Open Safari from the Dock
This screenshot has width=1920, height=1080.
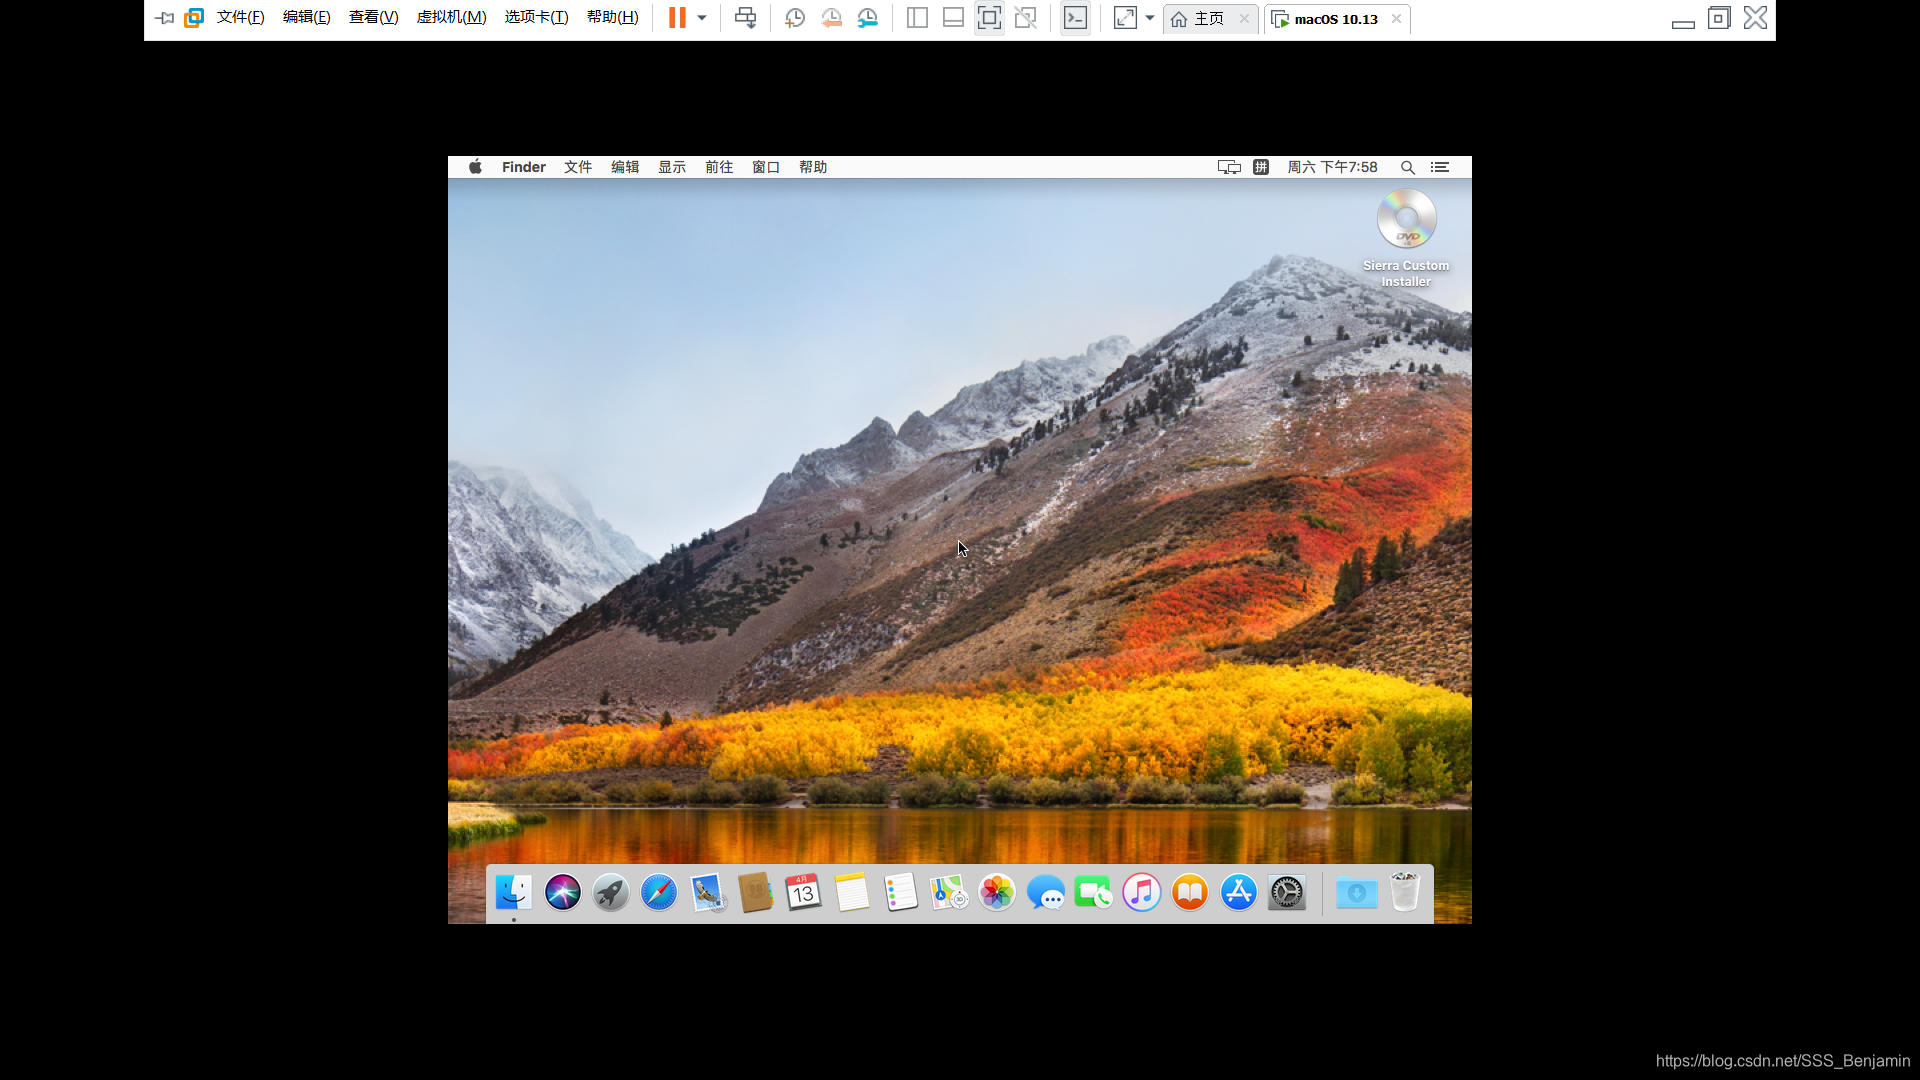click(x=659, y=892)
